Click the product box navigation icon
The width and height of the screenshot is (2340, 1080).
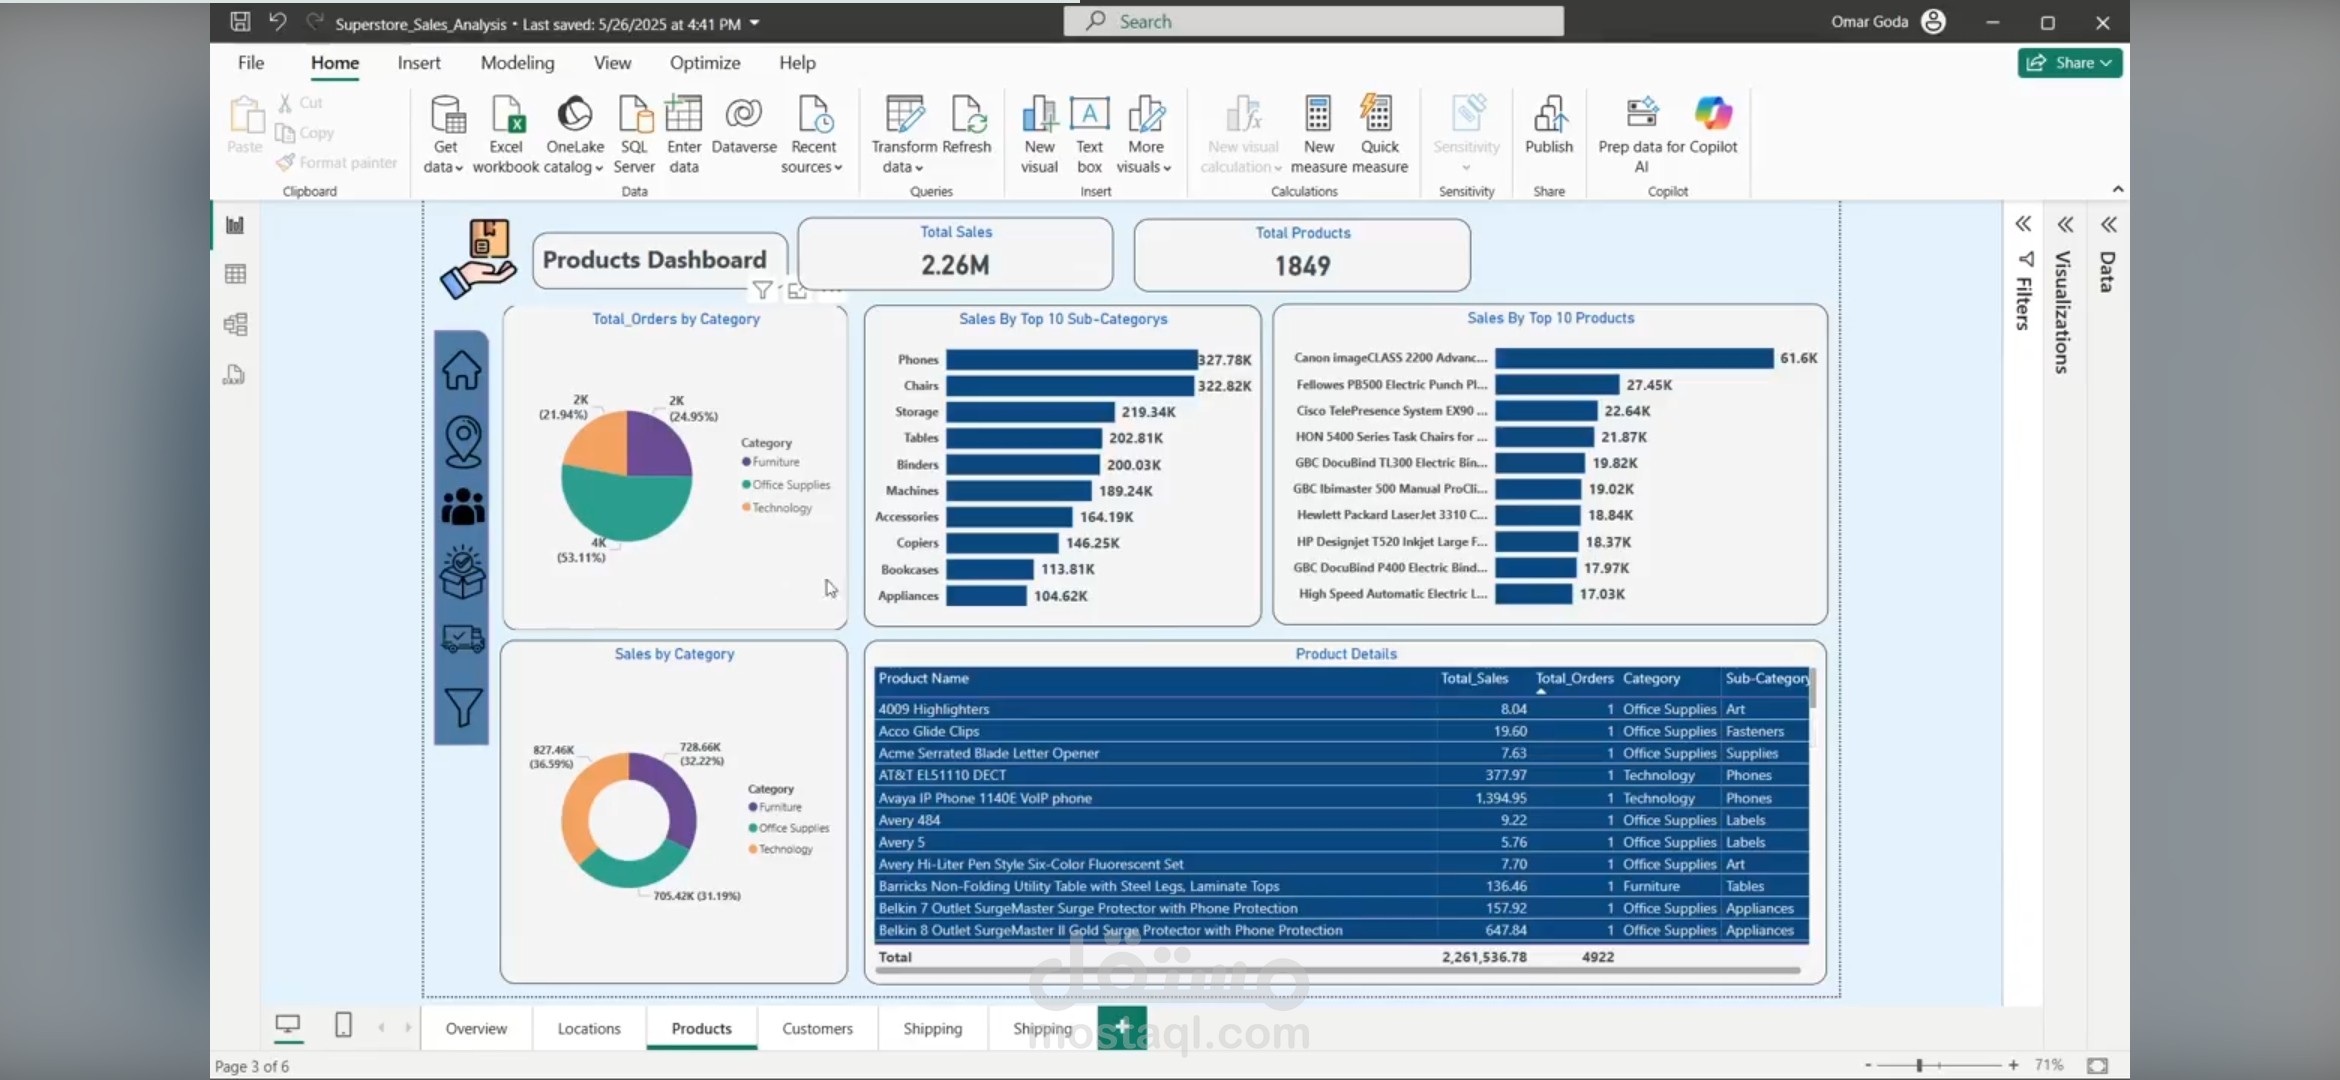[463, 572]
